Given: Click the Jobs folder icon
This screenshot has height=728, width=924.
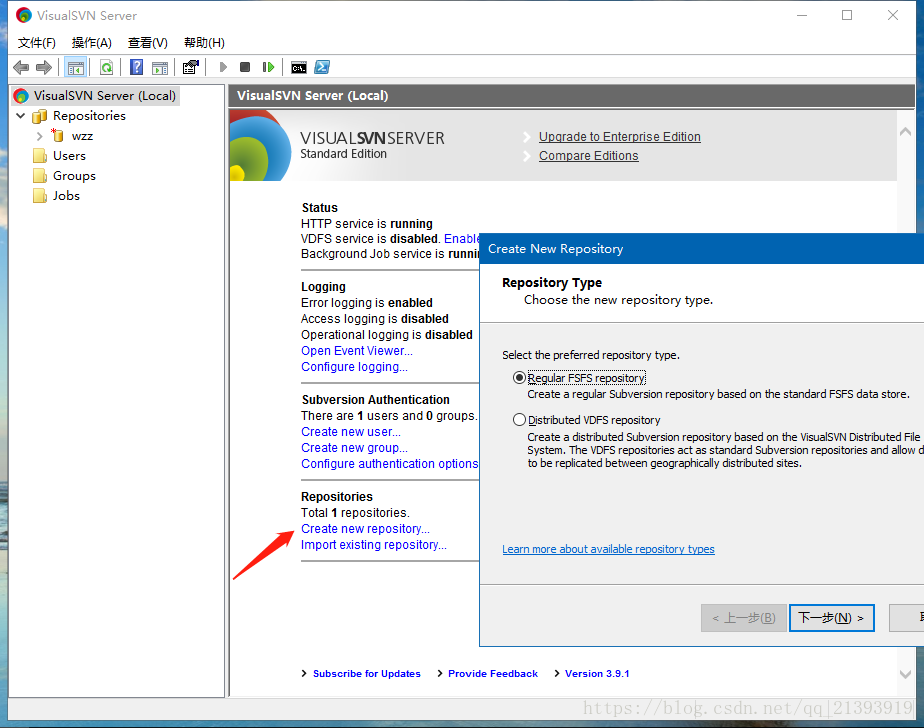Looking at the screenshot, I should pyautogui.click(x=40, y=196).
